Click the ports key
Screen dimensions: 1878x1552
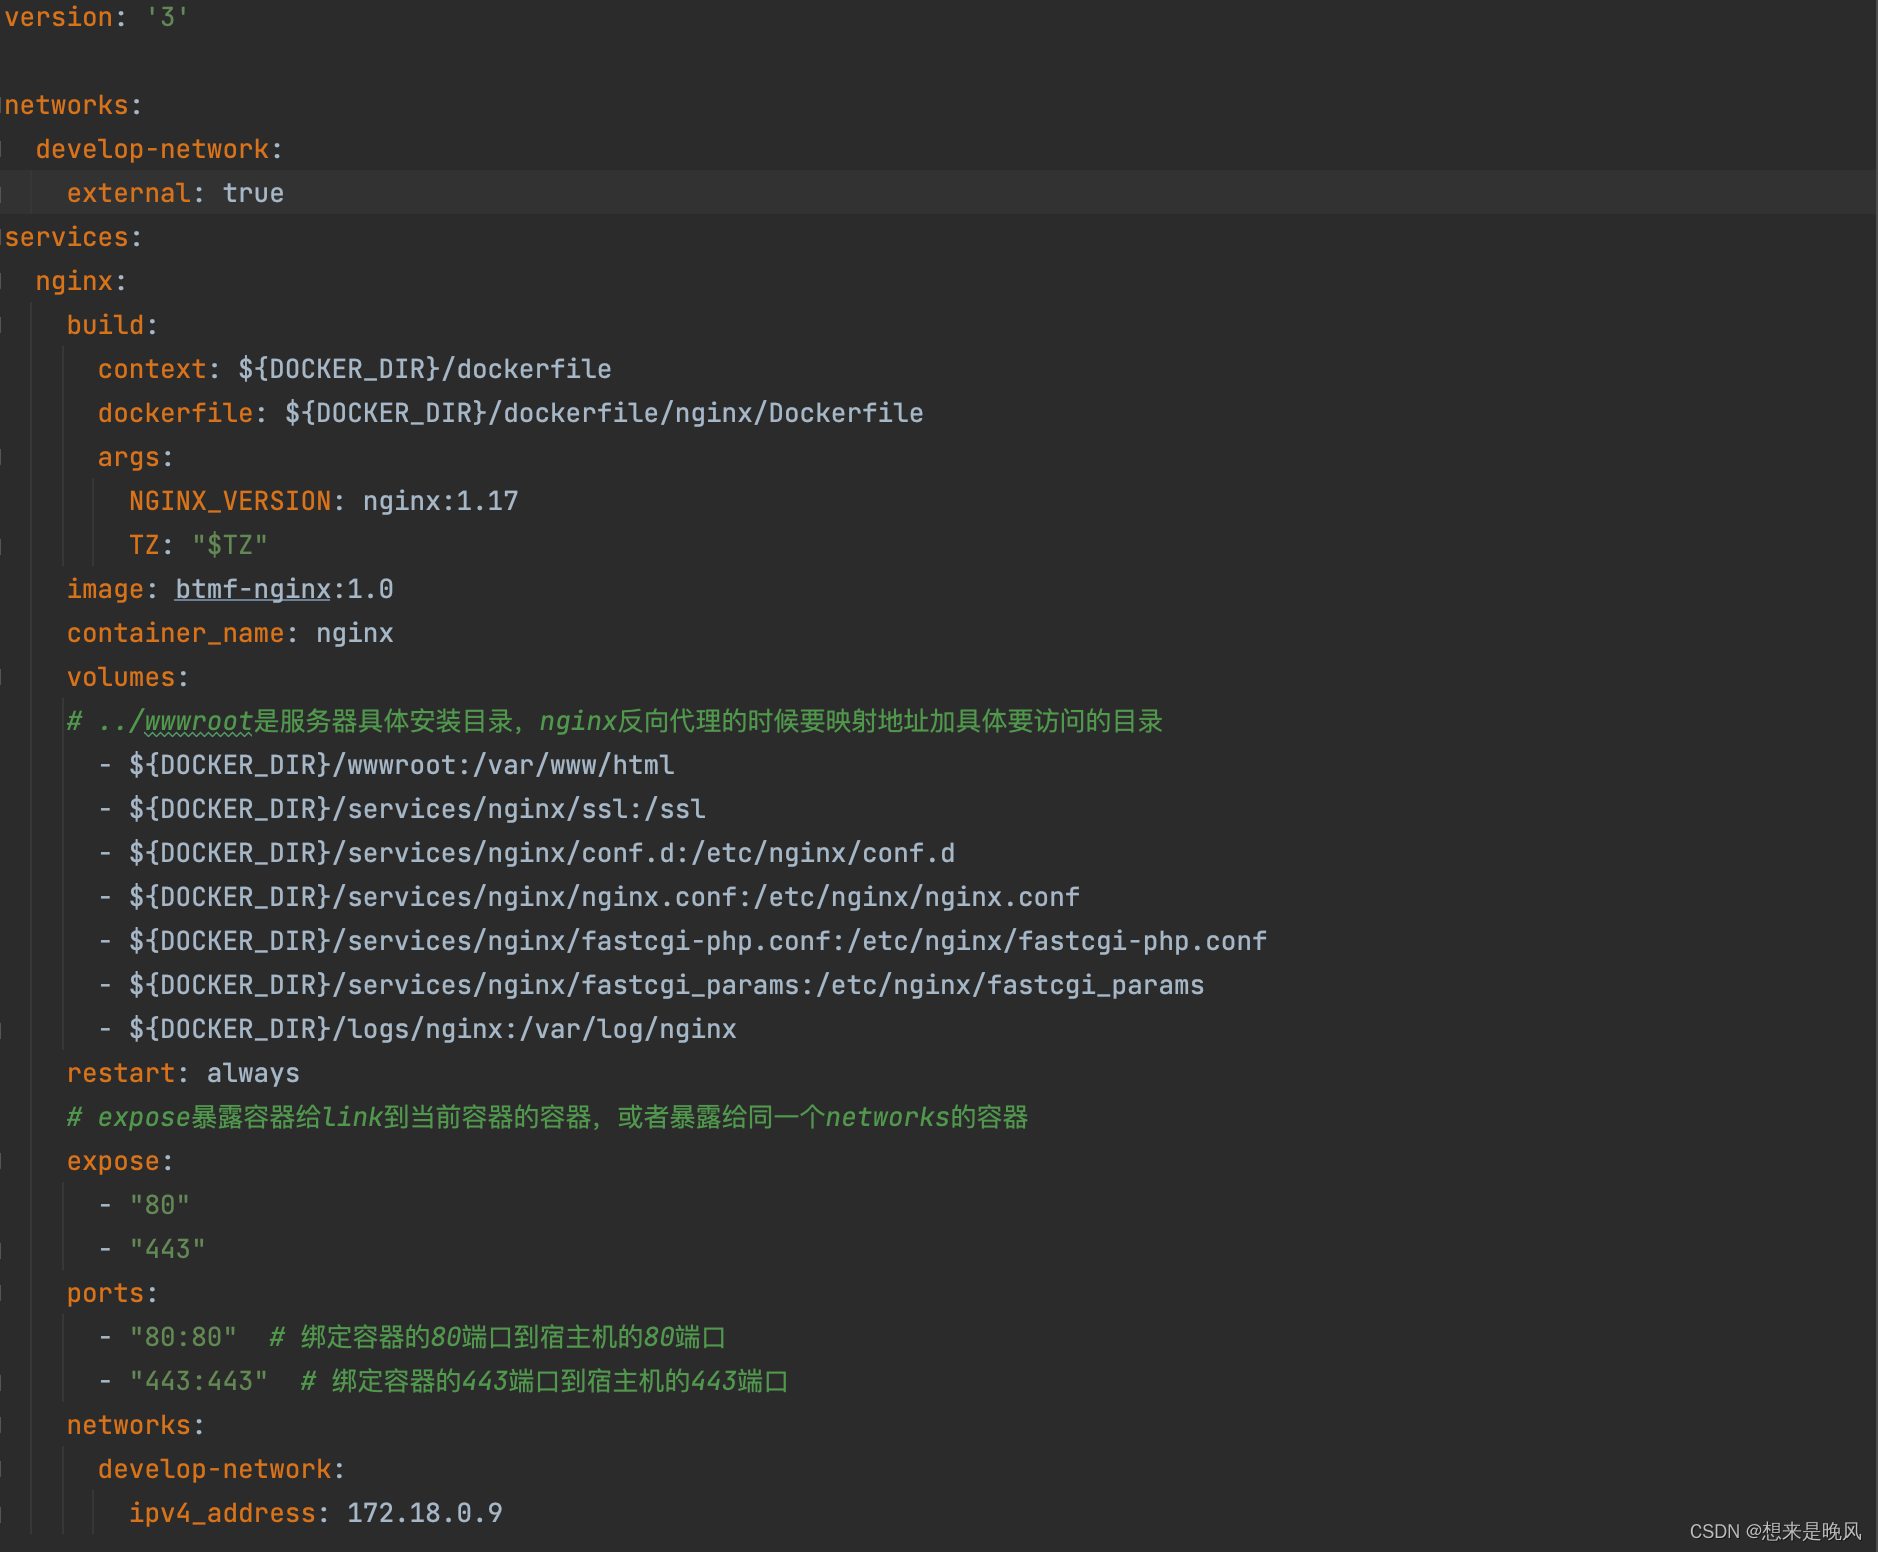pos(106,1293)
